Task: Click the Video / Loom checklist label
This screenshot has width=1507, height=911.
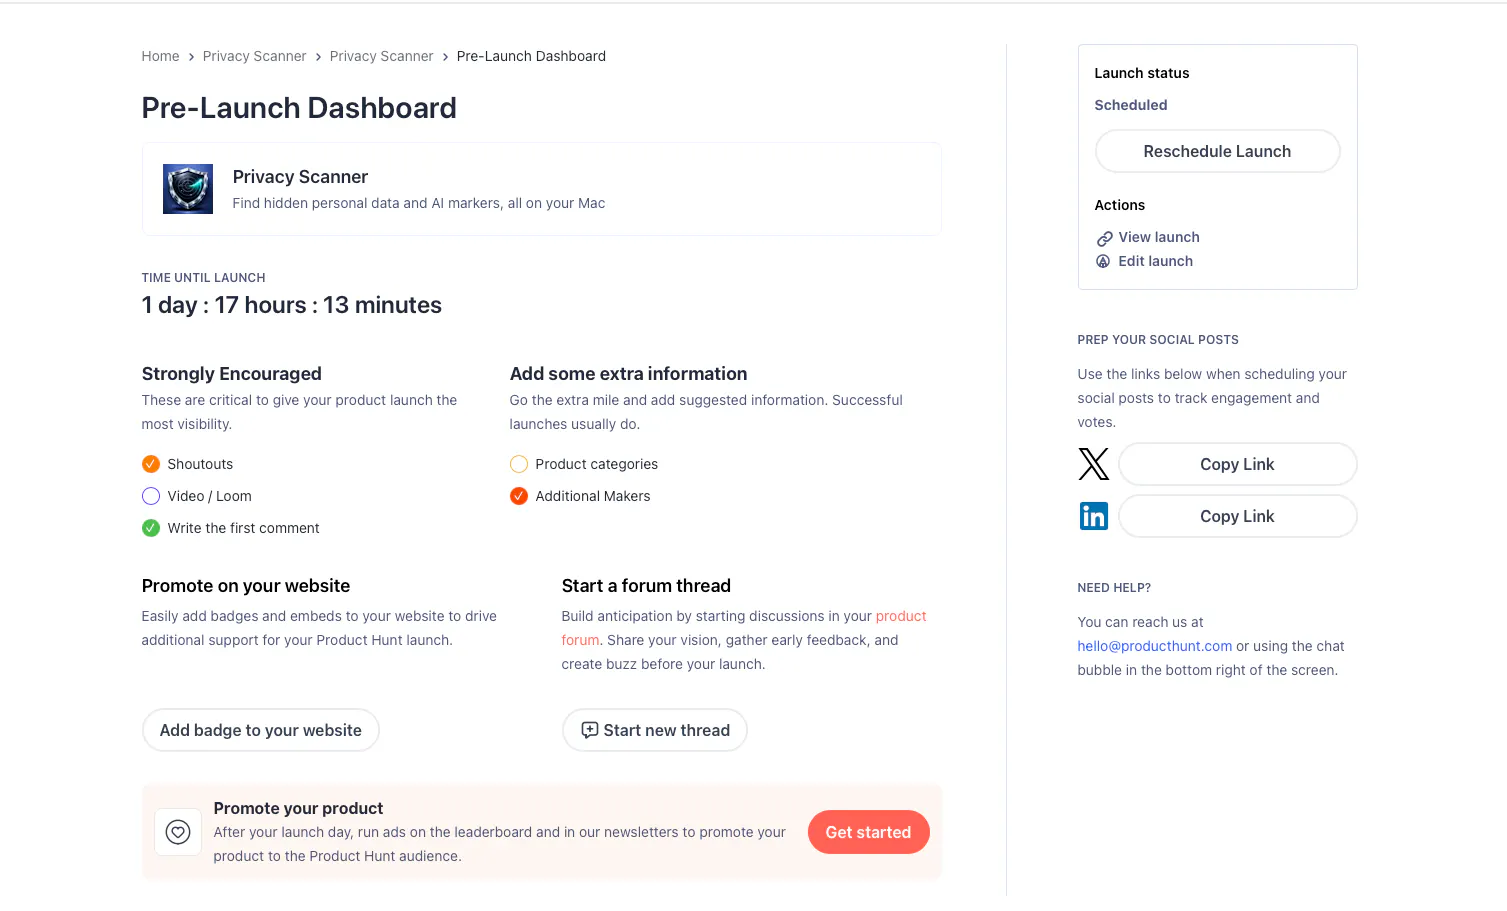Action: [x=210, y=496]
